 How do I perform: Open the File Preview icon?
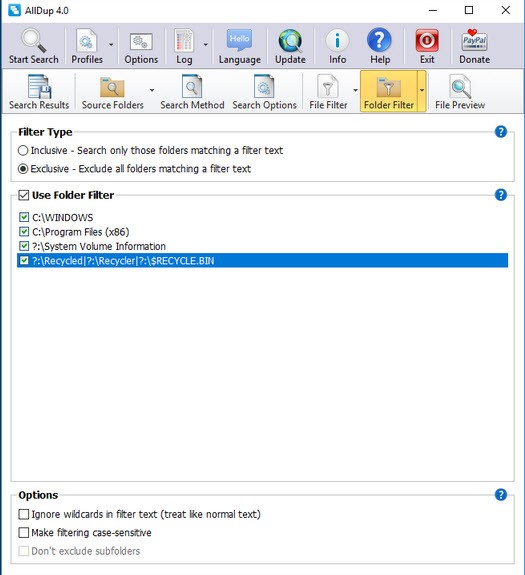[460, 87]
